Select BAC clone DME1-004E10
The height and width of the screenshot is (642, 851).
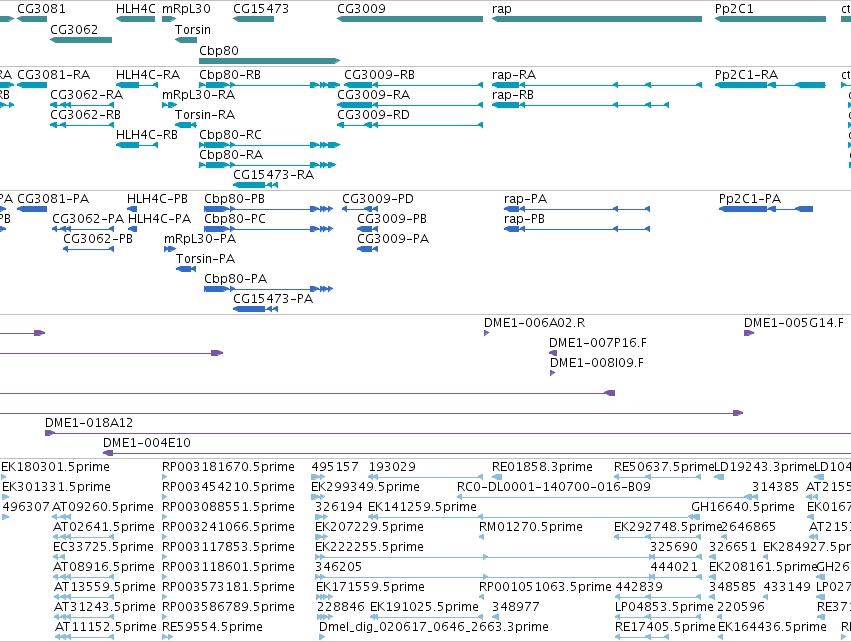click(147, 443)
